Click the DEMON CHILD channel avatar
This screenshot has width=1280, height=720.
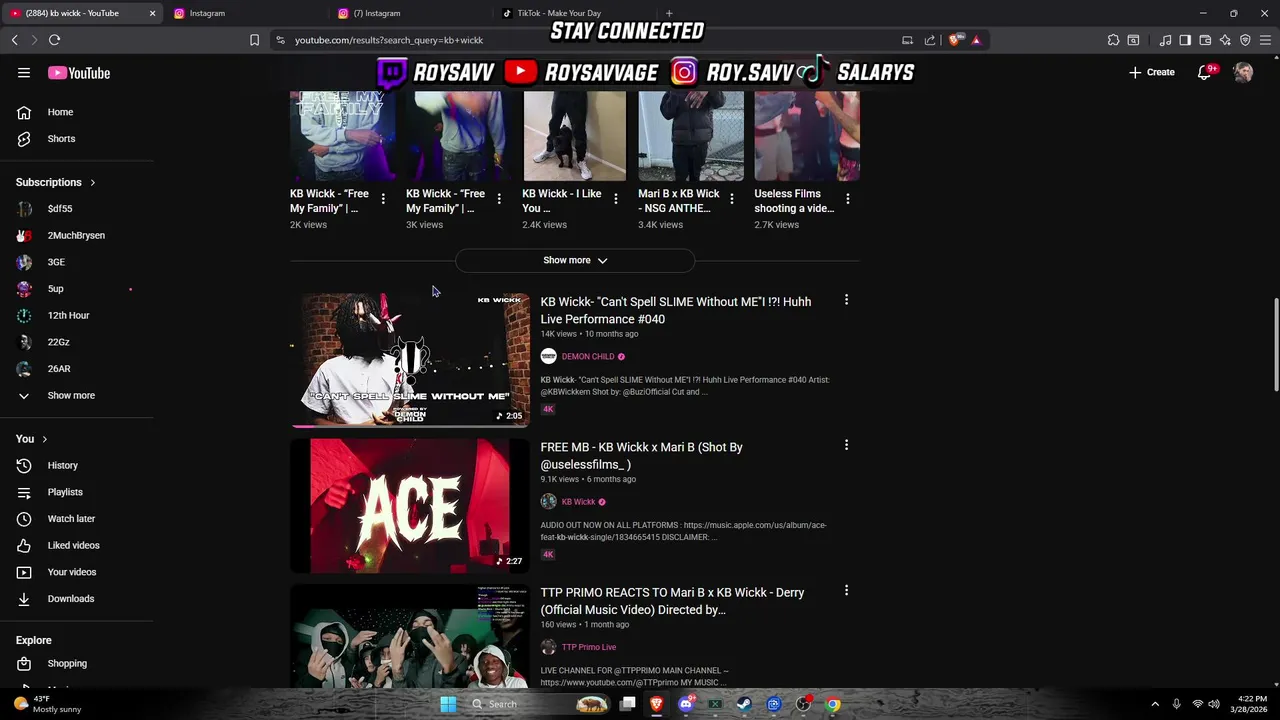click(x=548, y=356)
